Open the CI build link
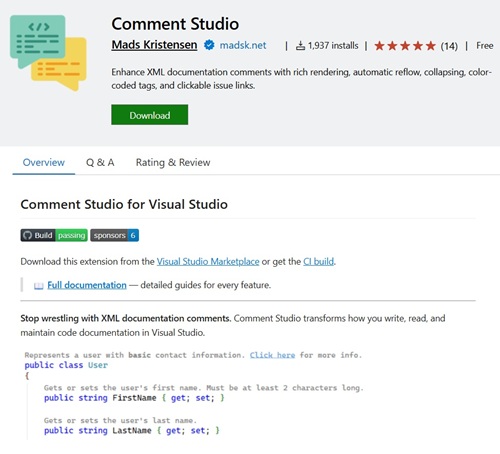This screenshot has width=500, height=454. point(318,262)
